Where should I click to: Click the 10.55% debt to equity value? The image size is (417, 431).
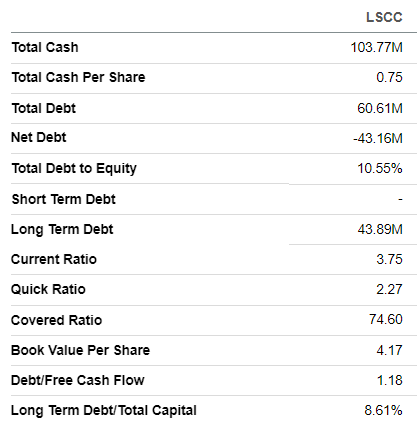click(x=380, y=168)
